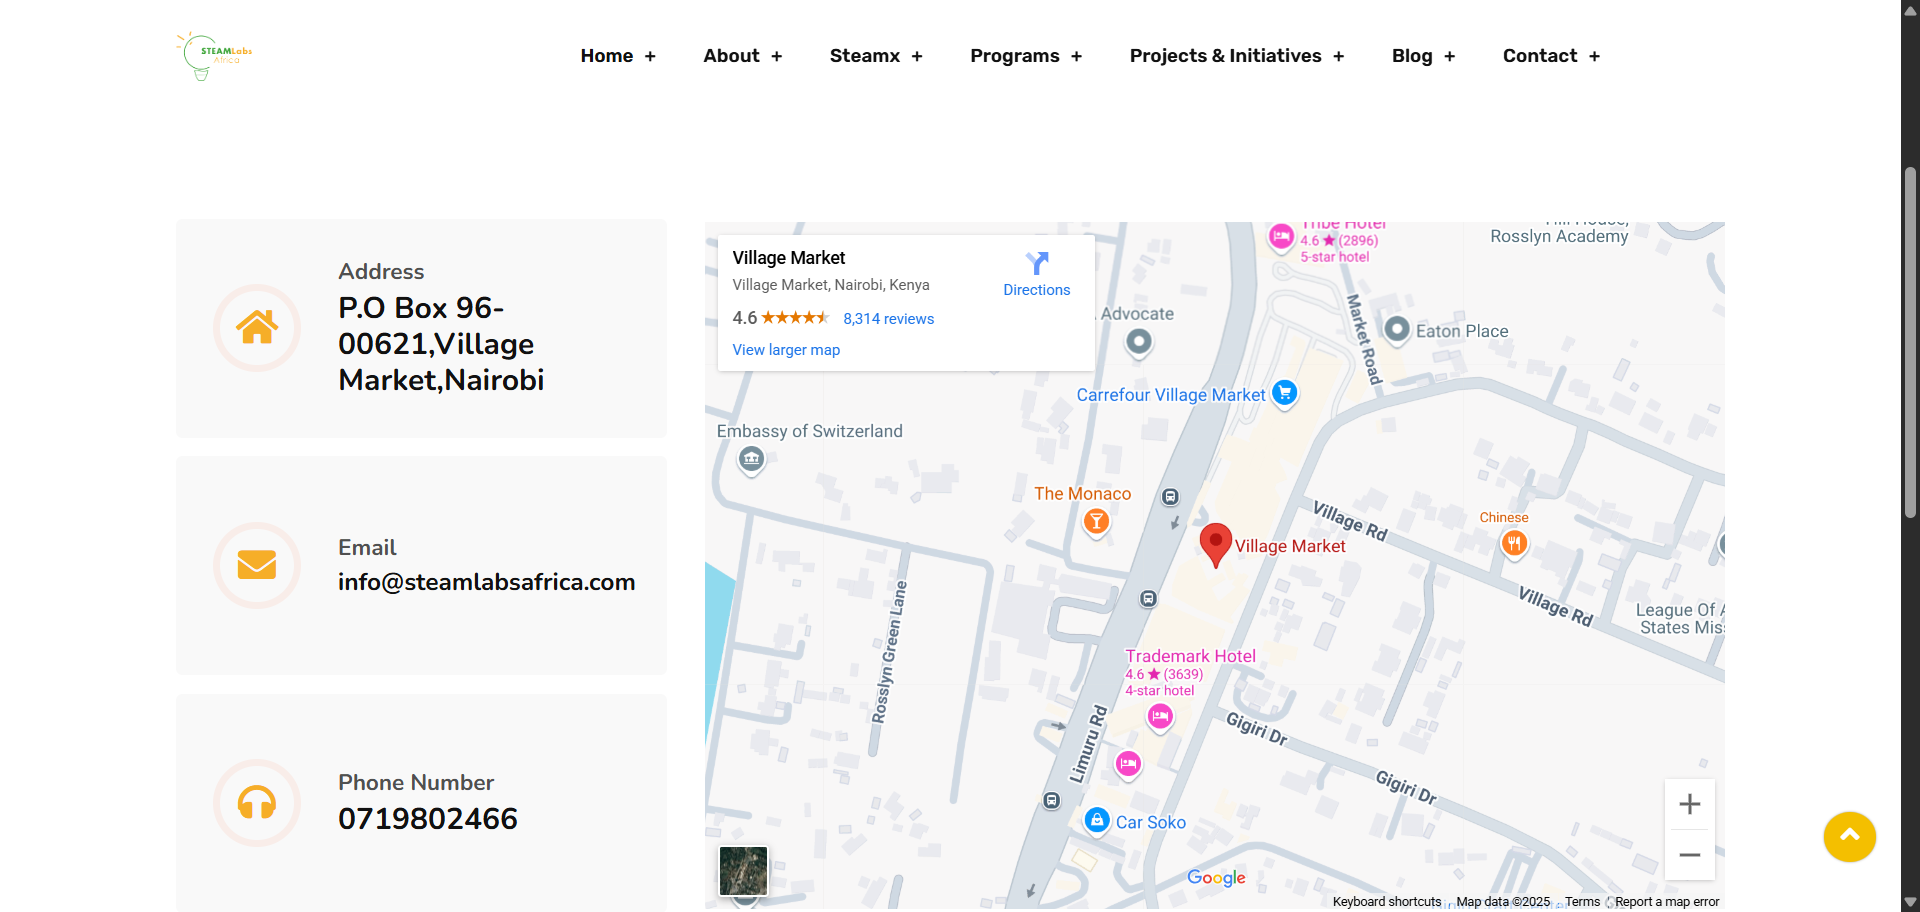Screen dimensions: 1920x912
Task: Click the bus stop icon near The Monaco
Action: (1170, 497)
